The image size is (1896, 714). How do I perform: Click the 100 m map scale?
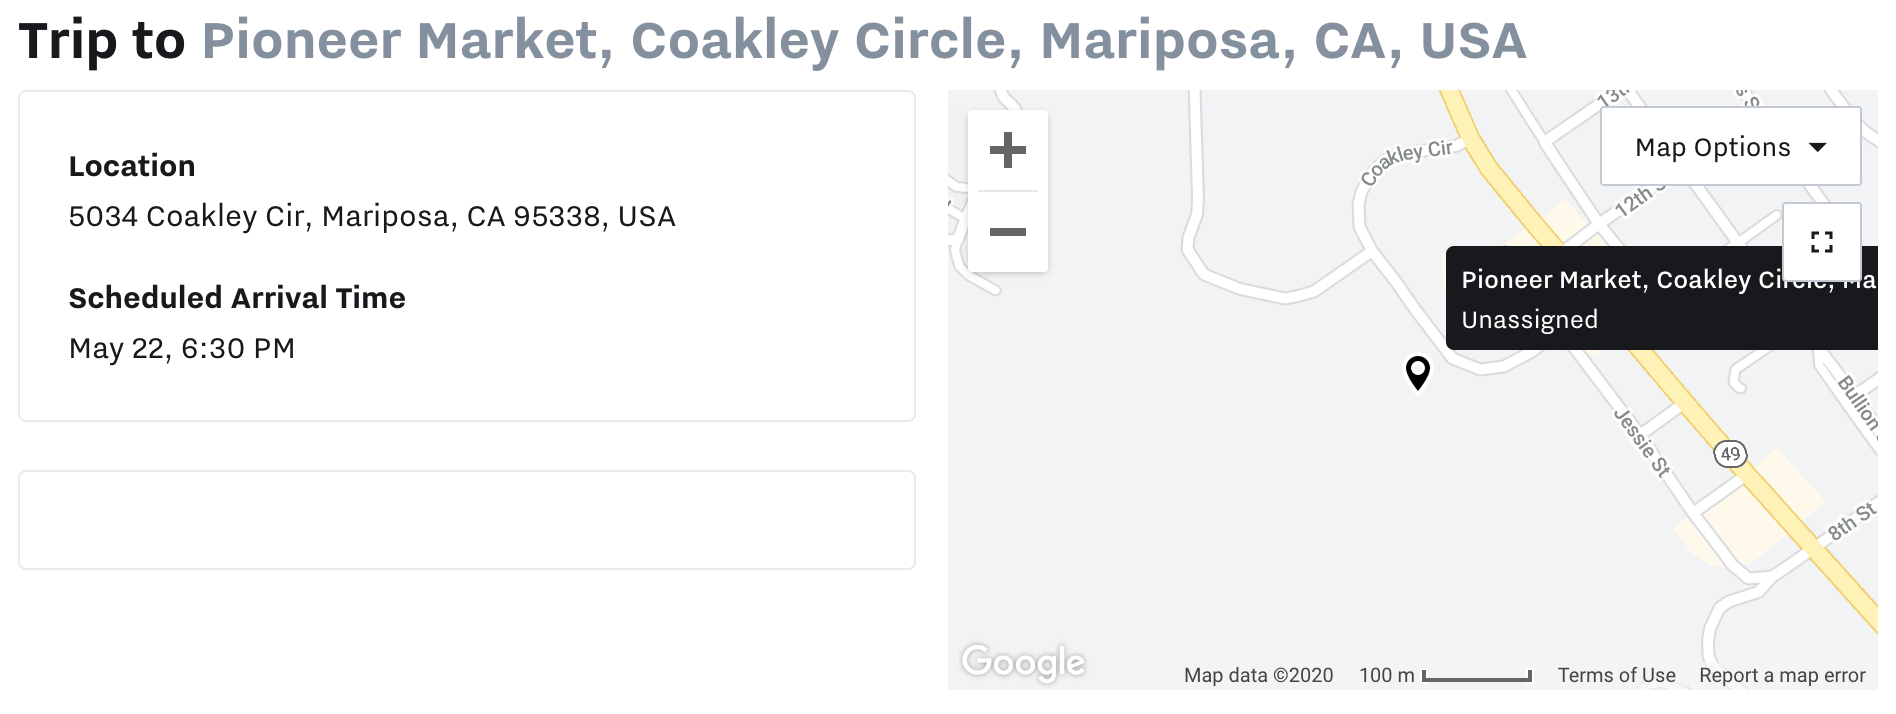(x=1445, y=675)
